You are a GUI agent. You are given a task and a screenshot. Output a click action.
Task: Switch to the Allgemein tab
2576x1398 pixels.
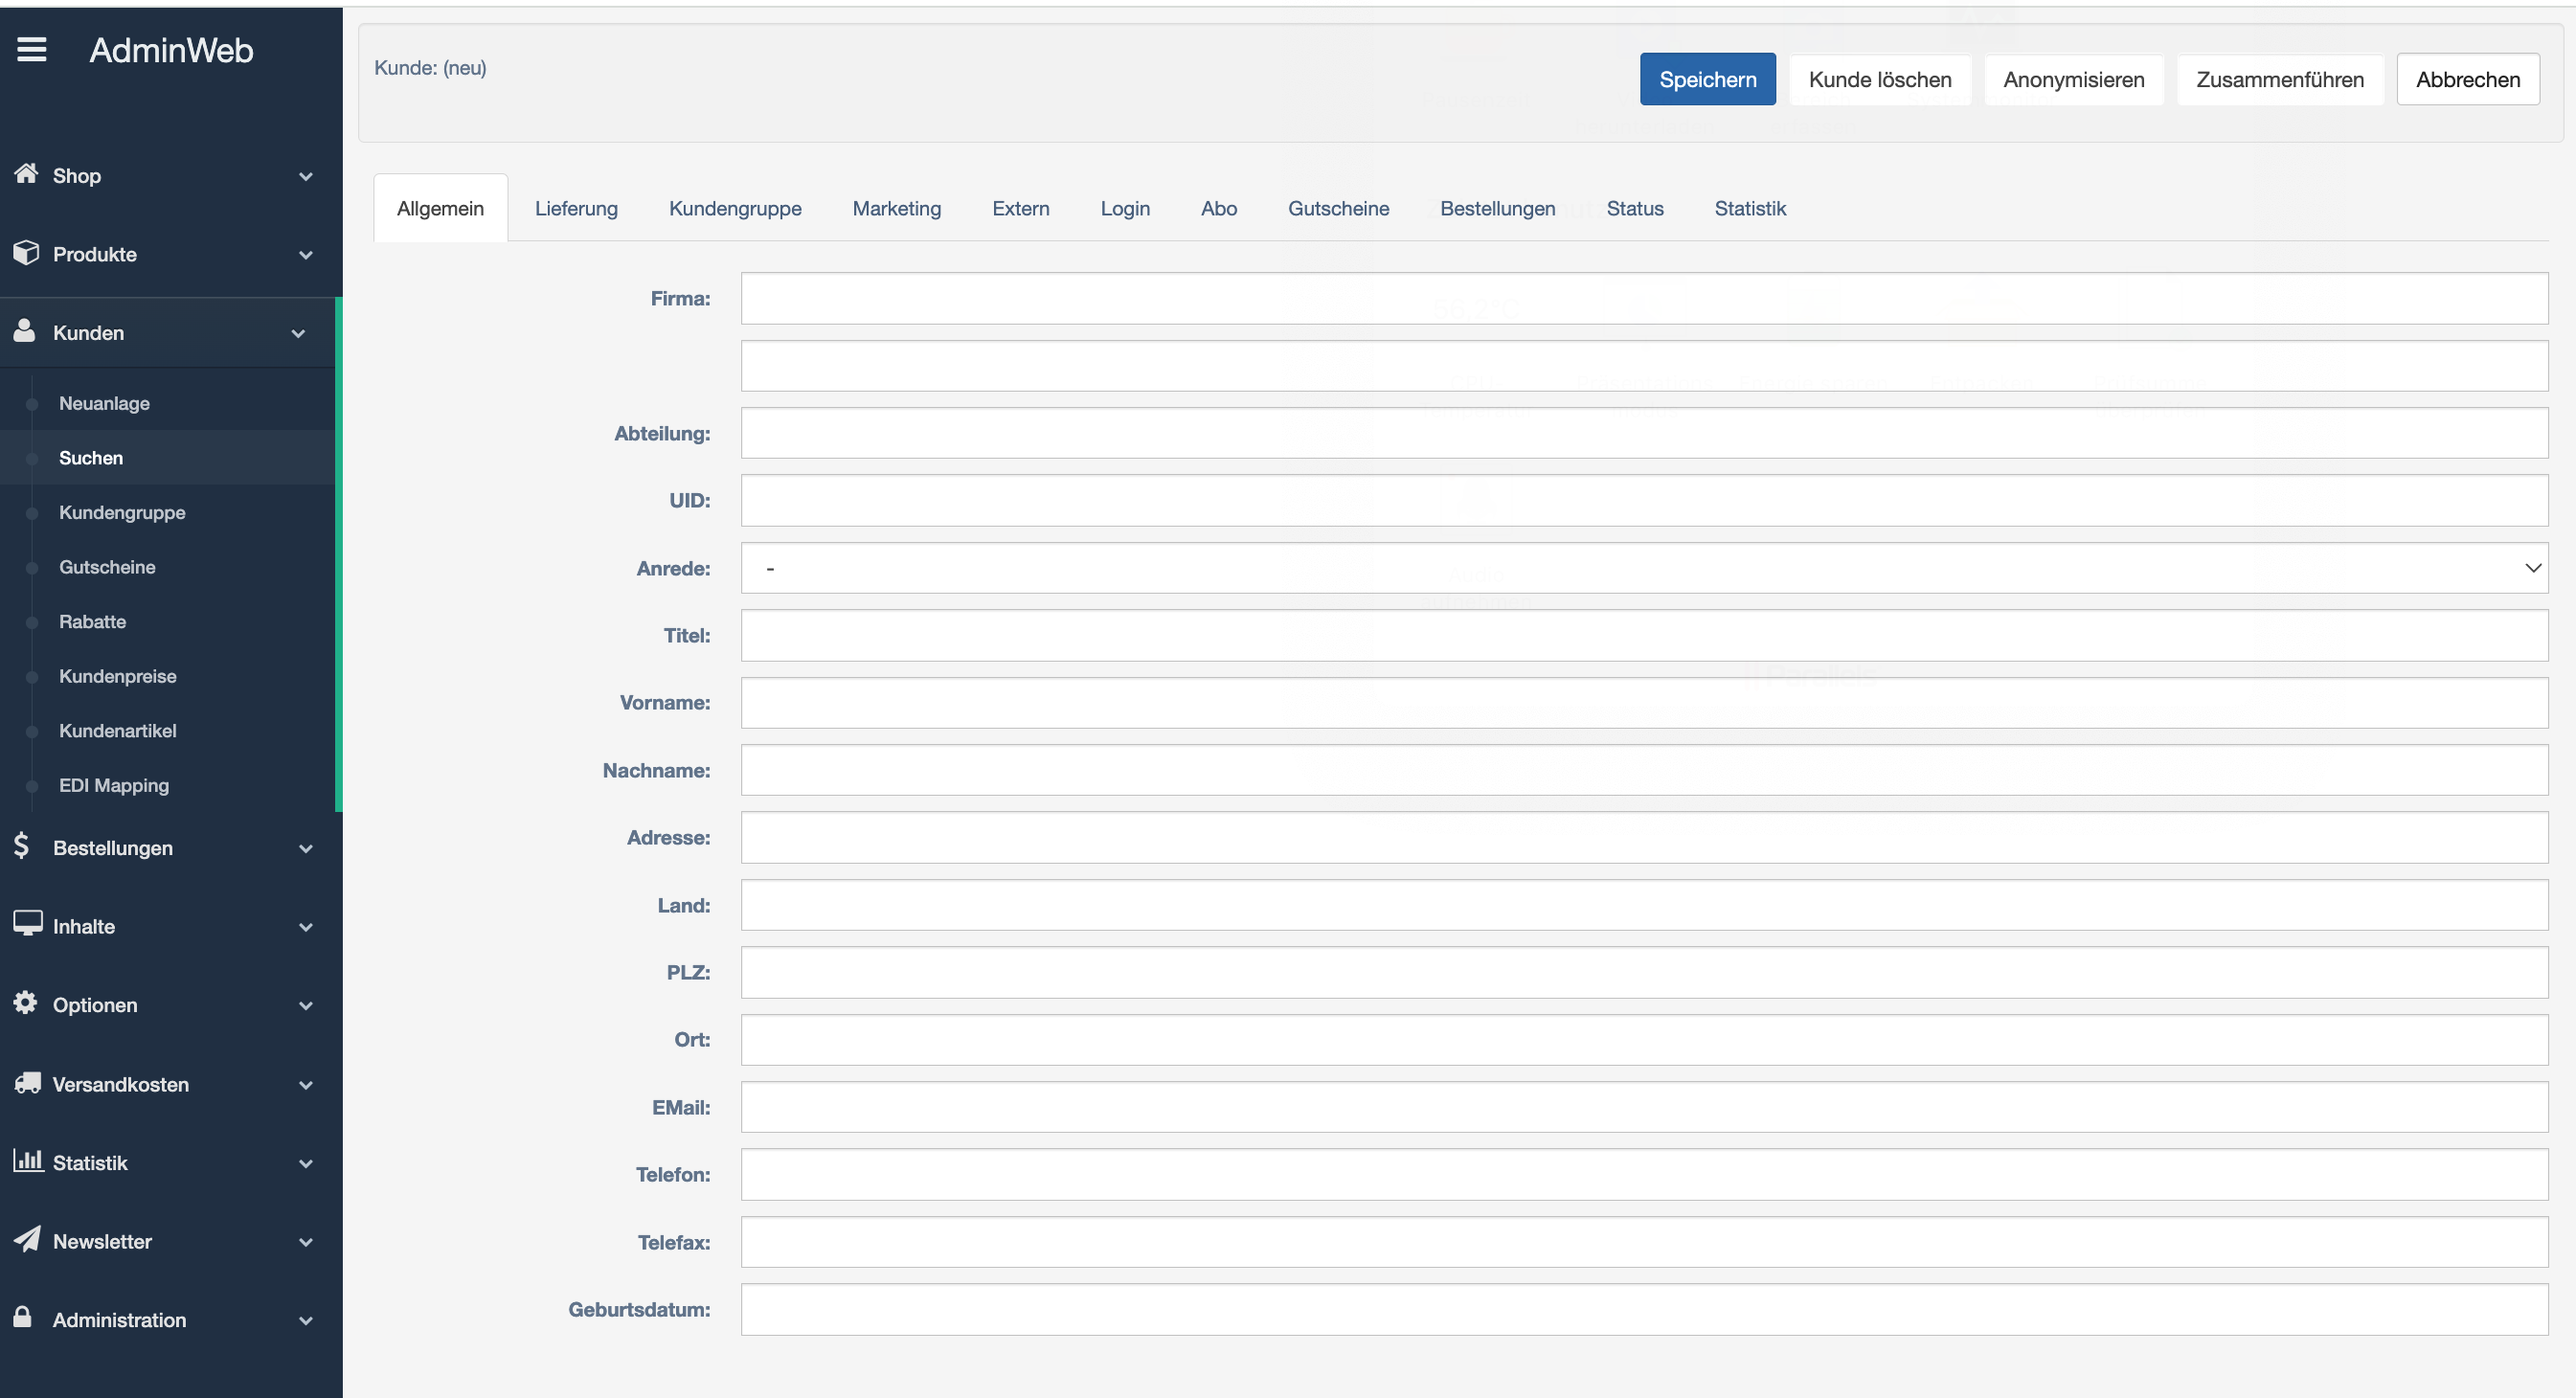pyautogui.click(x=440, y=208)
